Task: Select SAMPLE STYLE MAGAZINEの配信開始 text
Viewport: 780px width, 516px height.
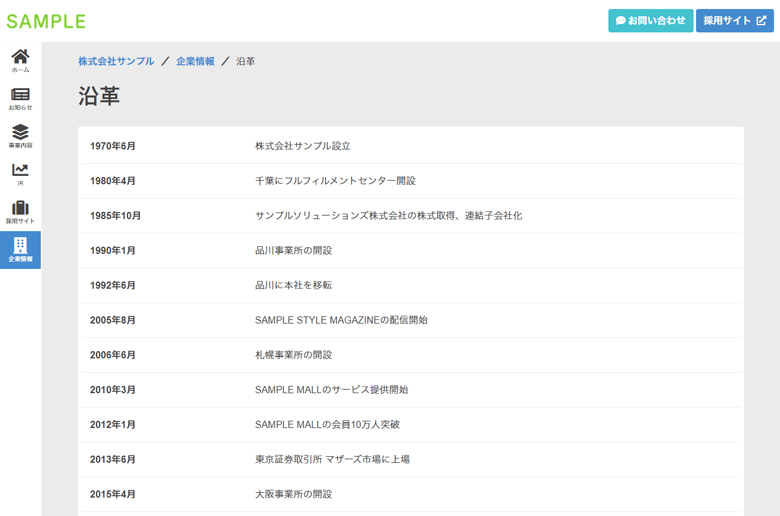Action: [341, 320]
